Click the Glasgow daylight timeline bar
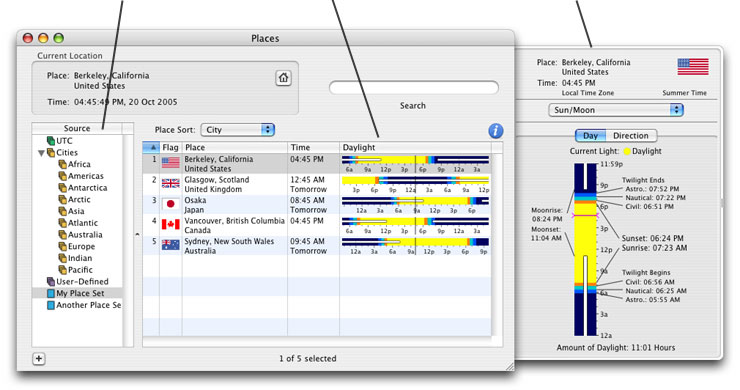The image size is (740, 390). 415,180
